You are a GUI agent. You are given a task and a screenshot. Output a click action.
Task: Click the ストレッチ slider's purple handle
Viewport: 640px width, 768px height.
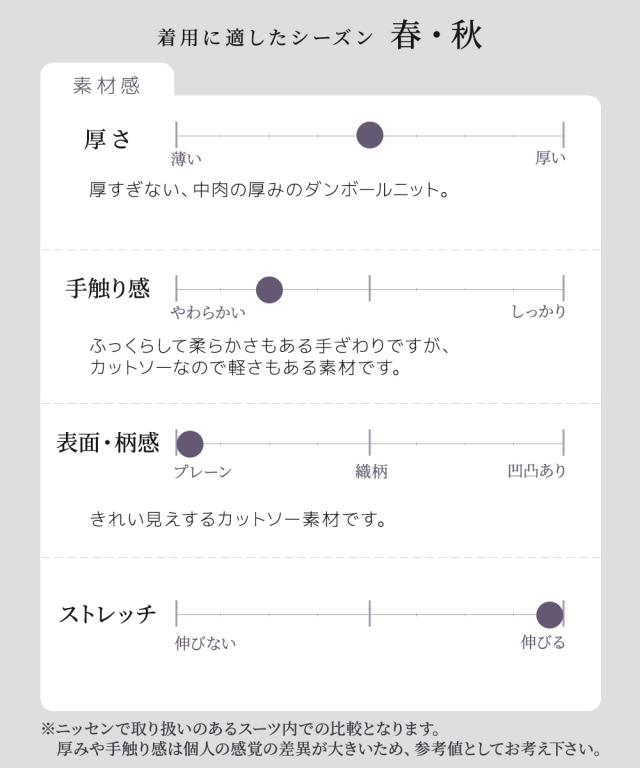click(x=549, y=615)
